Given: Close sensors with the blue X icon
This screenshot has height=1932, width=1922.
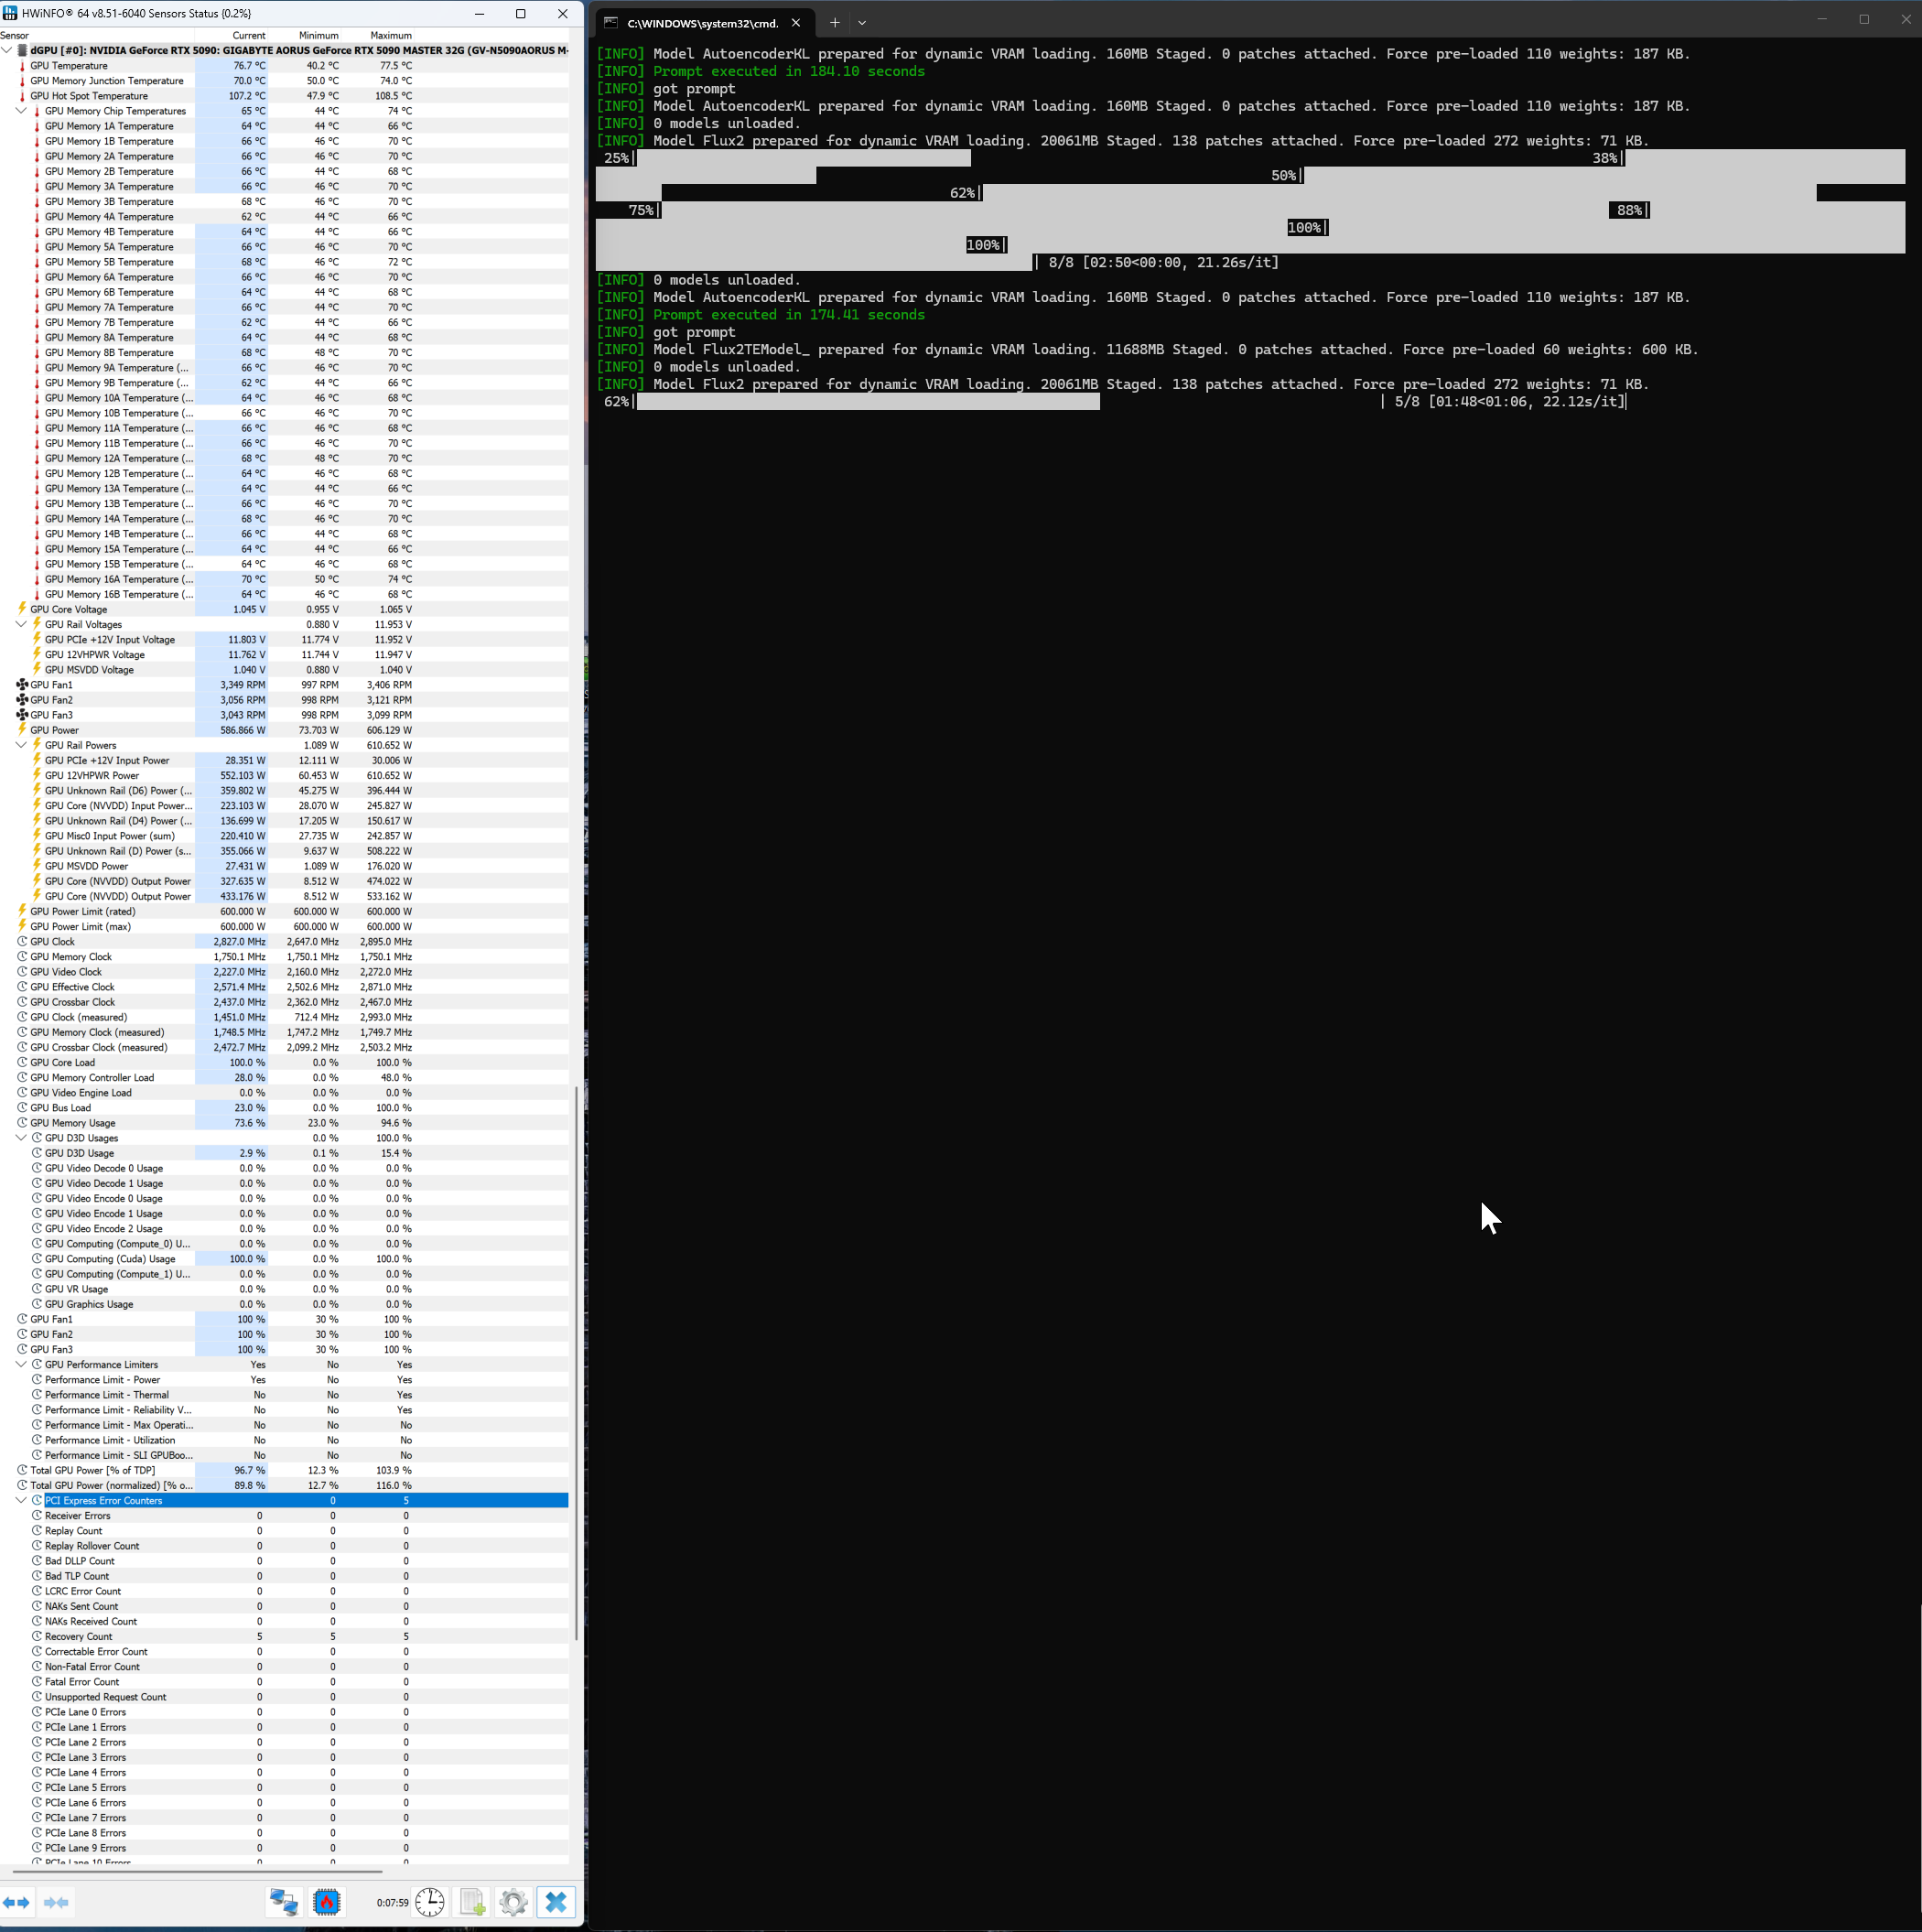Looking at the screenshot, I should pyautogui.click(x=556, y=1902).
